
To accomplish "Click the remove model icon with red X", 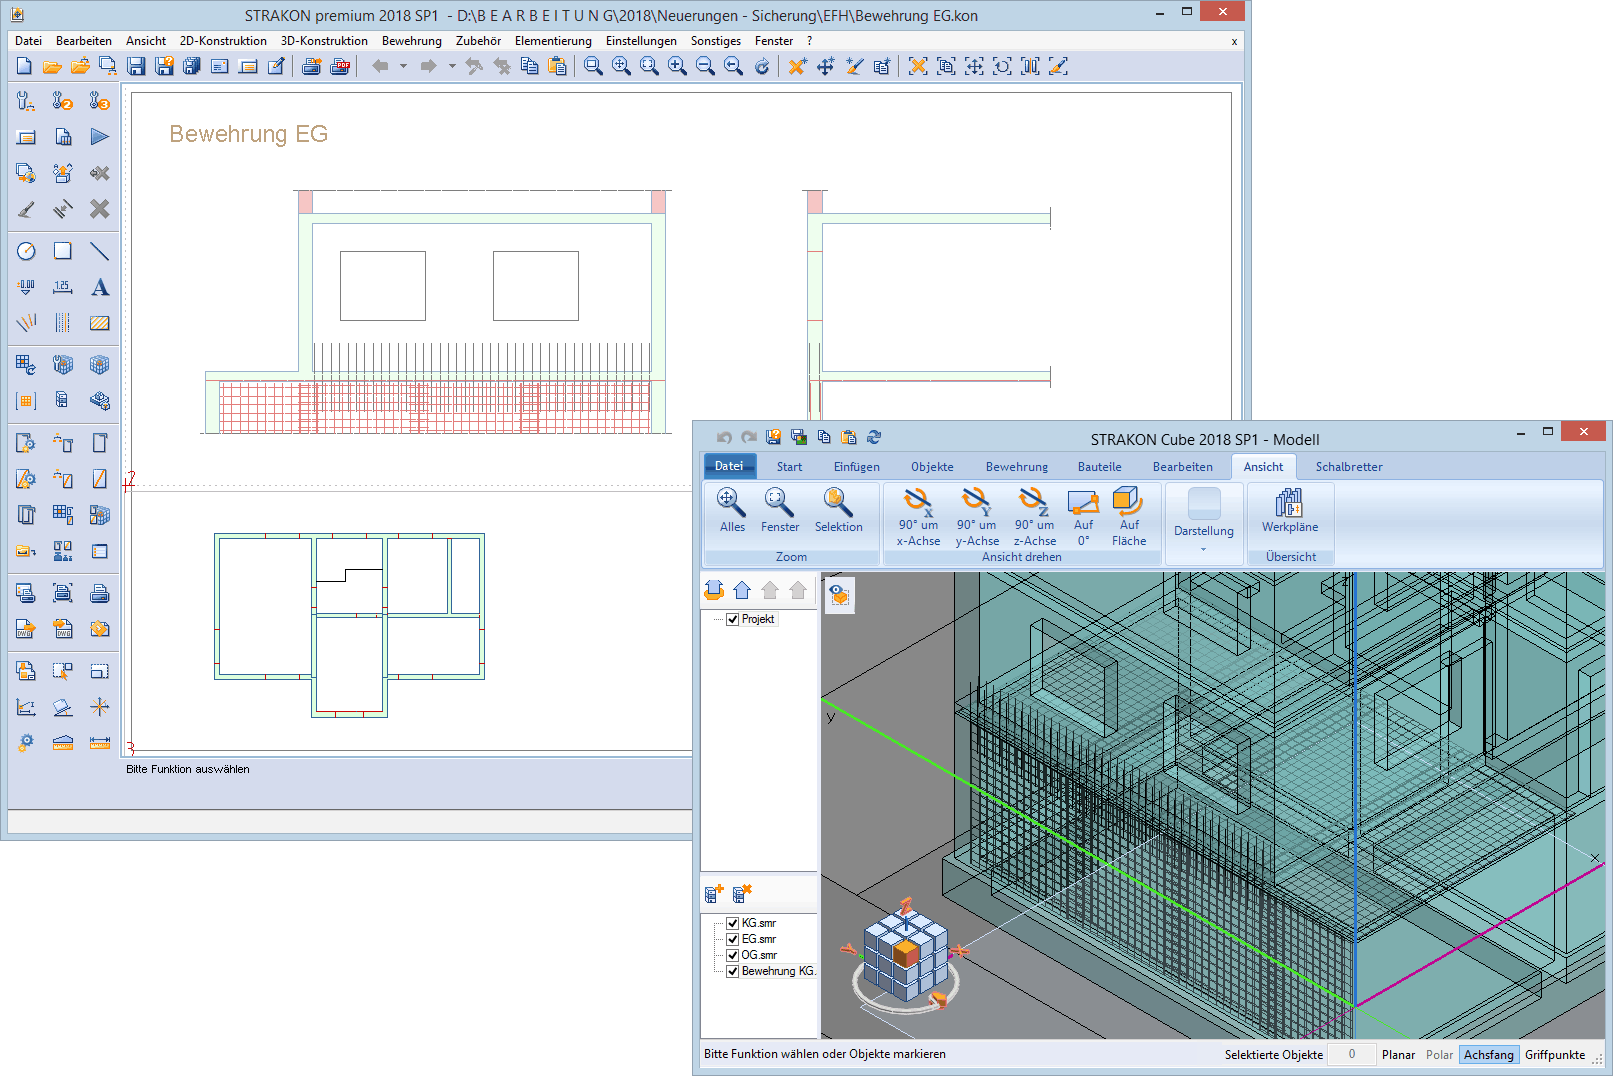I will [x=742, y=893].
